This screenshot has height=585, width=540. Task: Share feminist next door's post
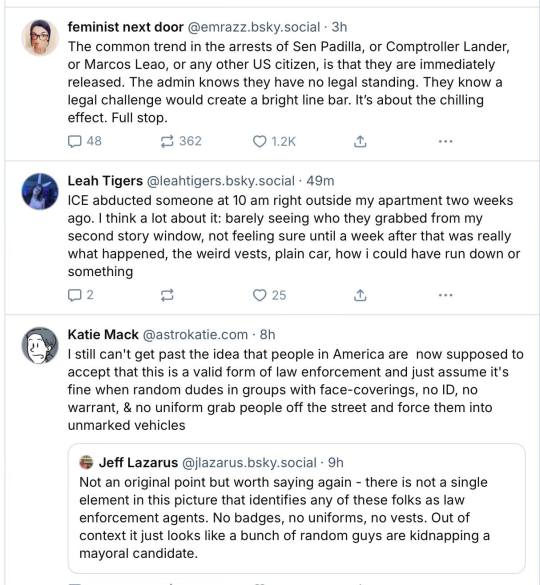pos(360,141)
